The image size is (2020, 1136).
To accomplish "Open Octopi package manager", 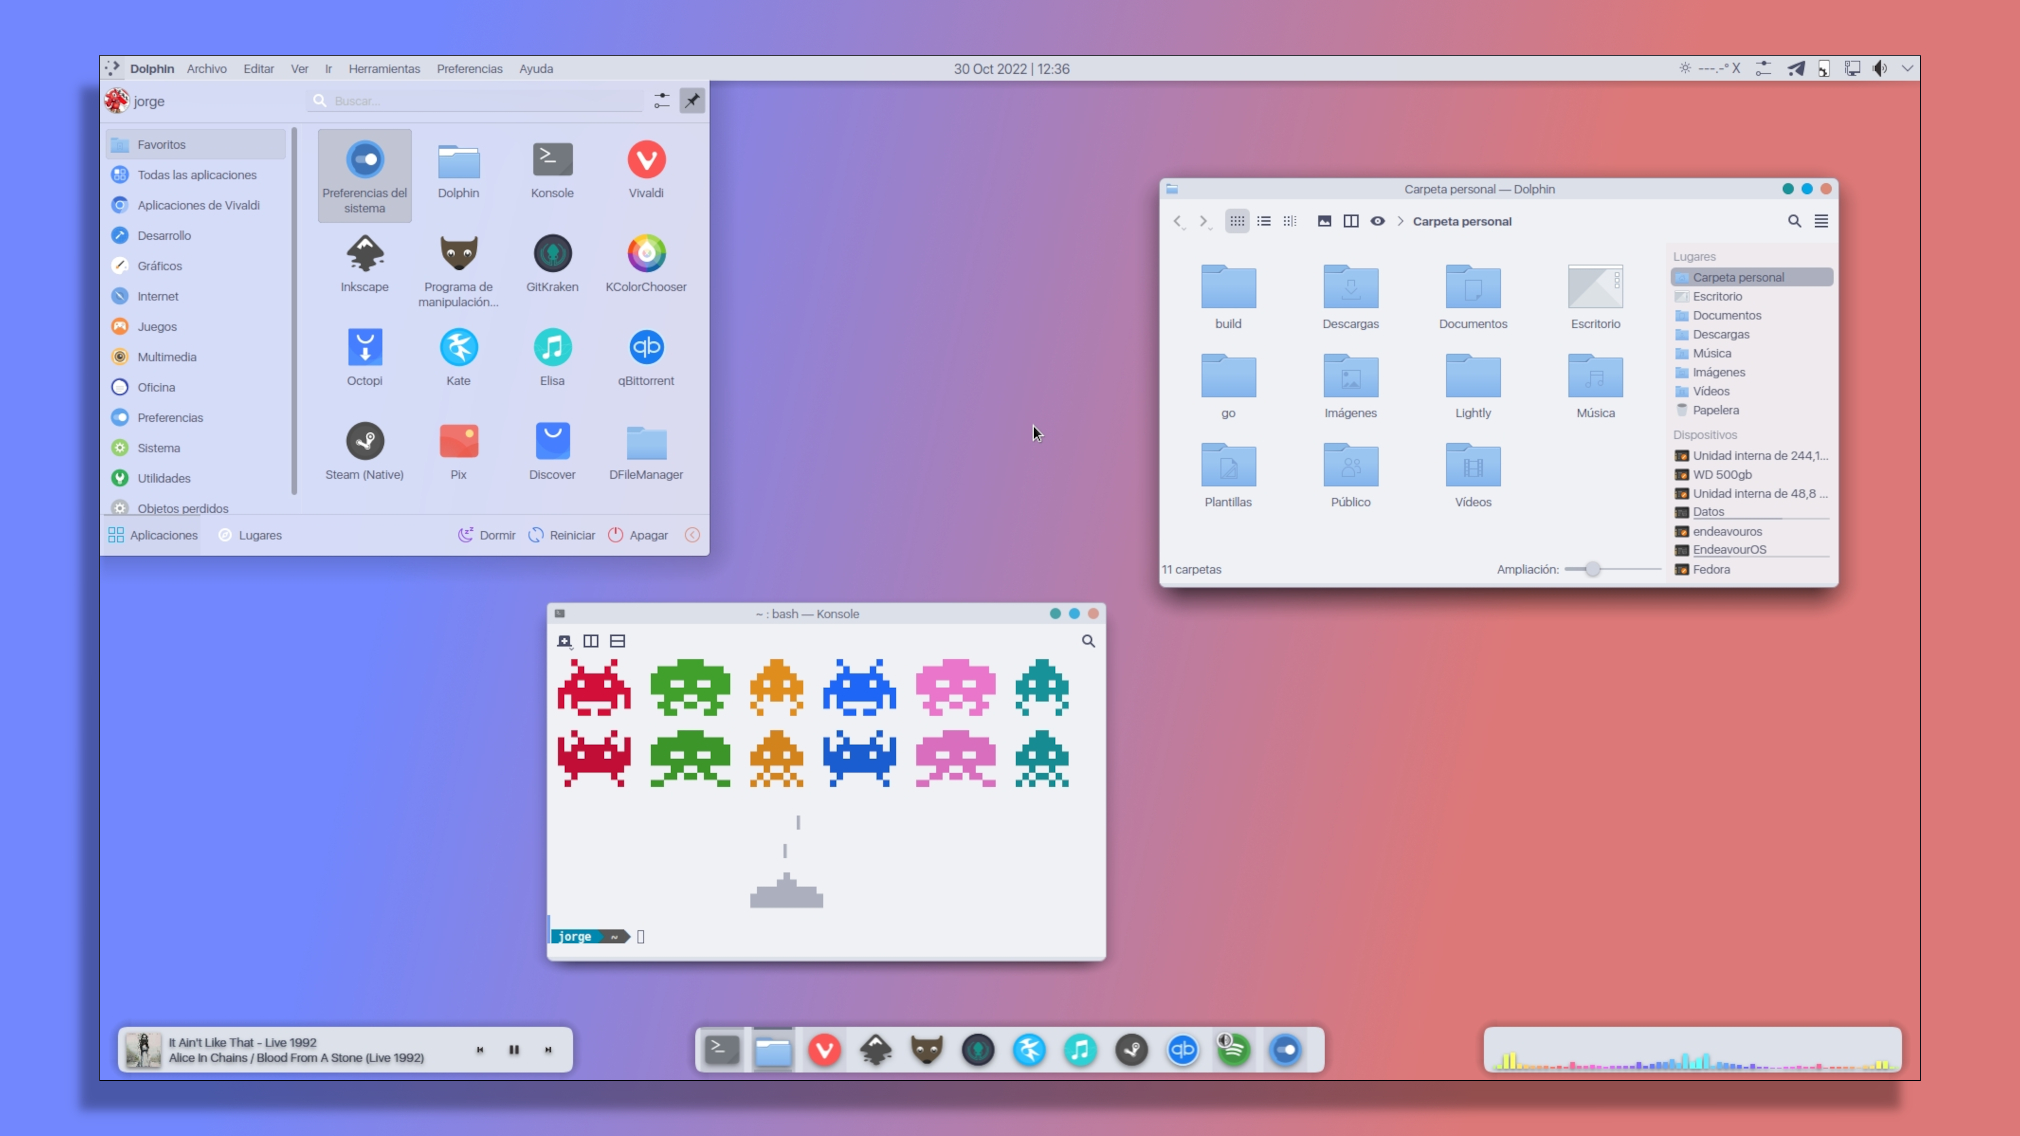I will coord(364,347).
